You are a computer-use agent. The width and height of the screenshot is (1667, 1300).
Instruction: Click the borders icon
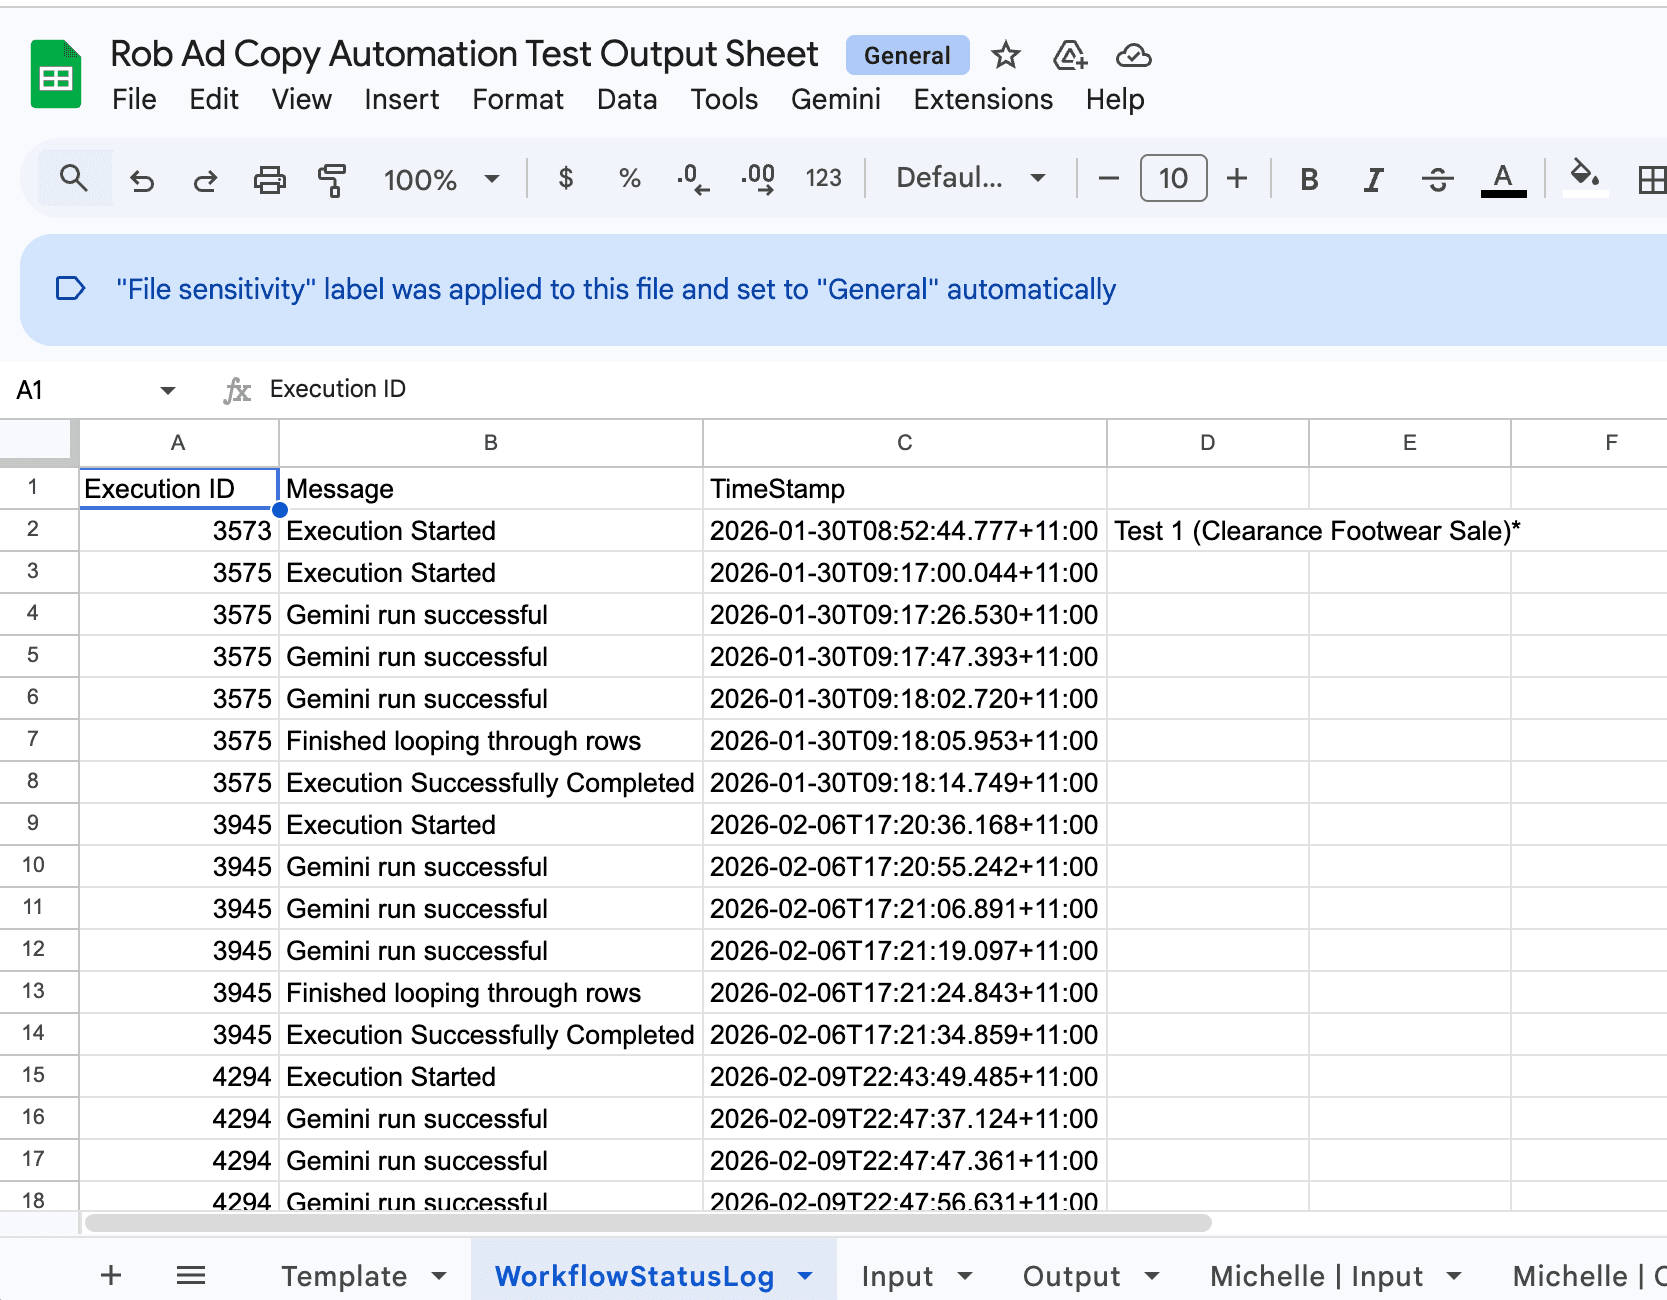[x=1650, y=180]
